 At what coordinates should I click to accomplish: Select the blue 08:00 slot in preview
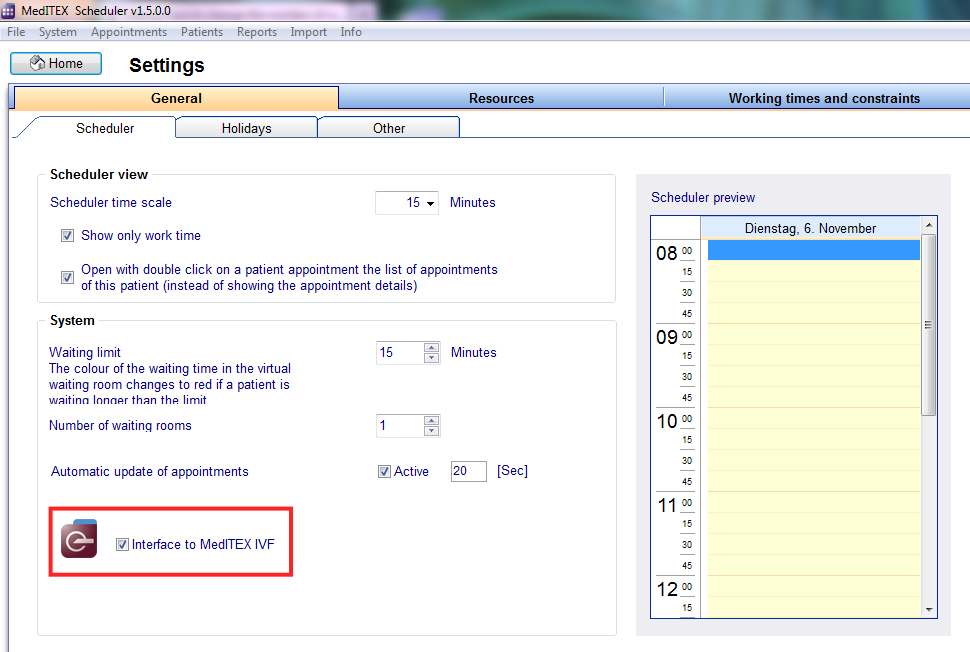813,250
